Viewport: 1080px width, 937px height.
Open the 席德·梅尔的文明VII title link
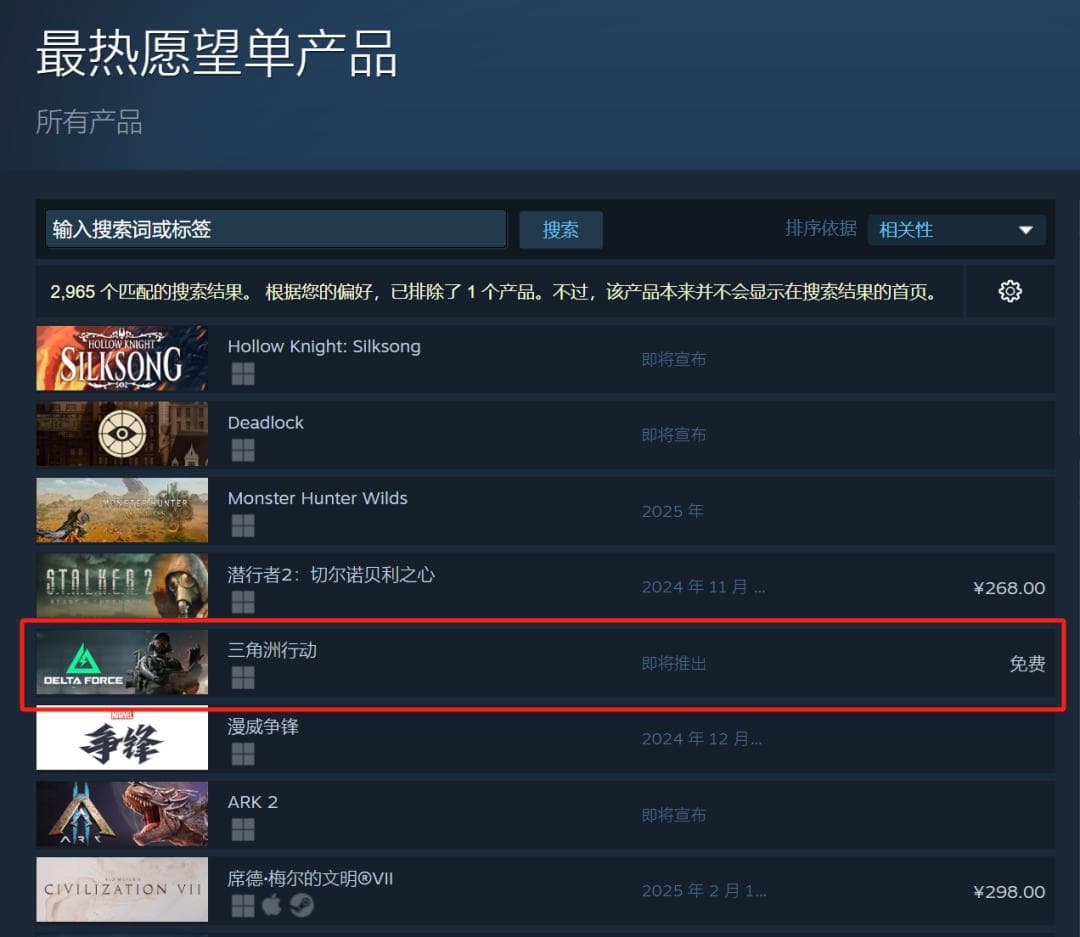coord(310,878)
